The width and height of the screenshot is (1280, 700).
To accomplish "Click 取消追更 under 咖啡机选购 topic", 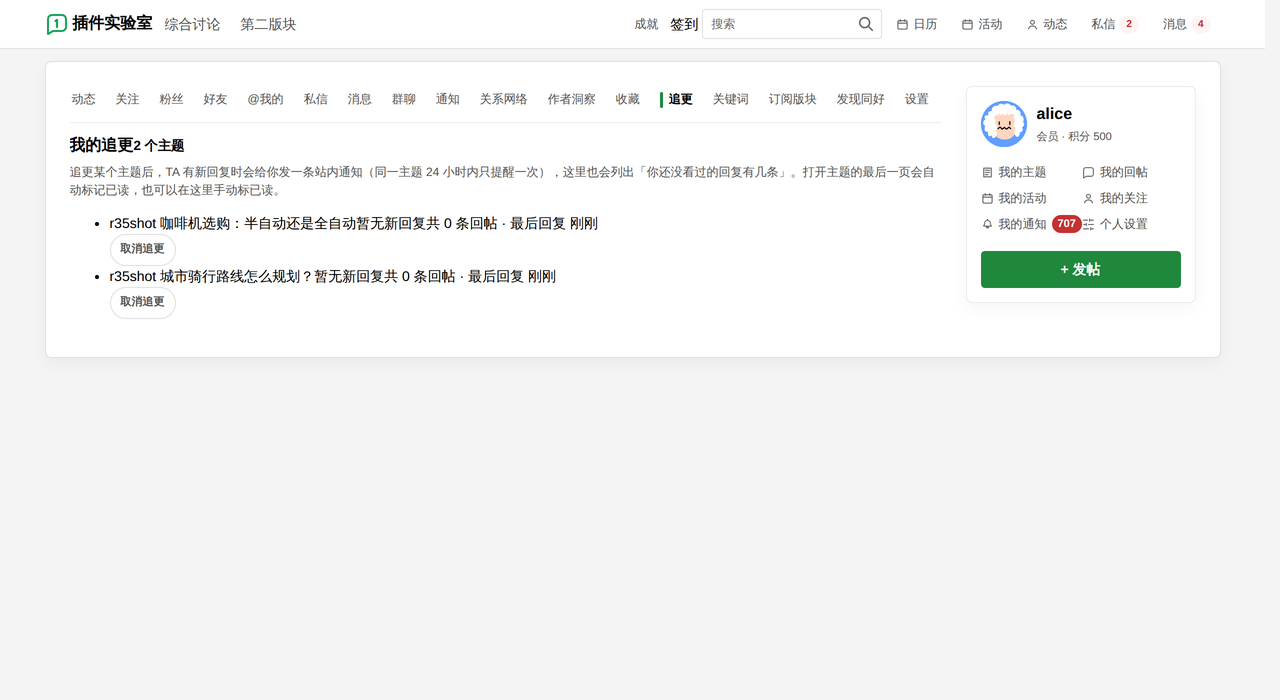I will click(x=142, y=249).
